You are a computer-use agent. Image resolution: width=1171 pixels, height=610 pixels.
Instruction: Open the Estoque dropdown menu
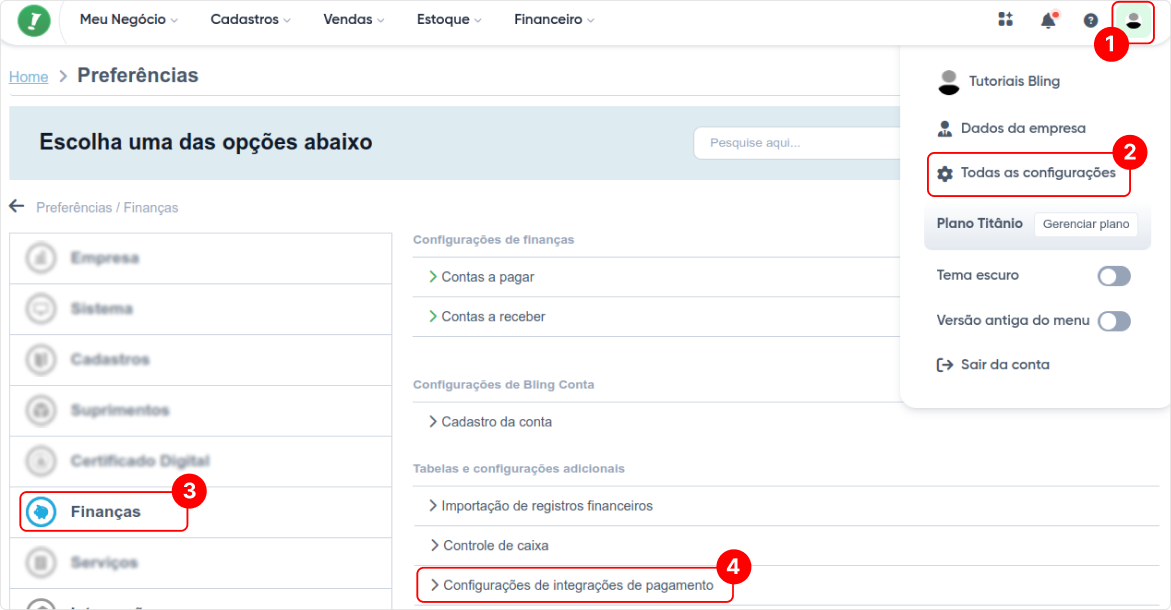pos(449,19)
